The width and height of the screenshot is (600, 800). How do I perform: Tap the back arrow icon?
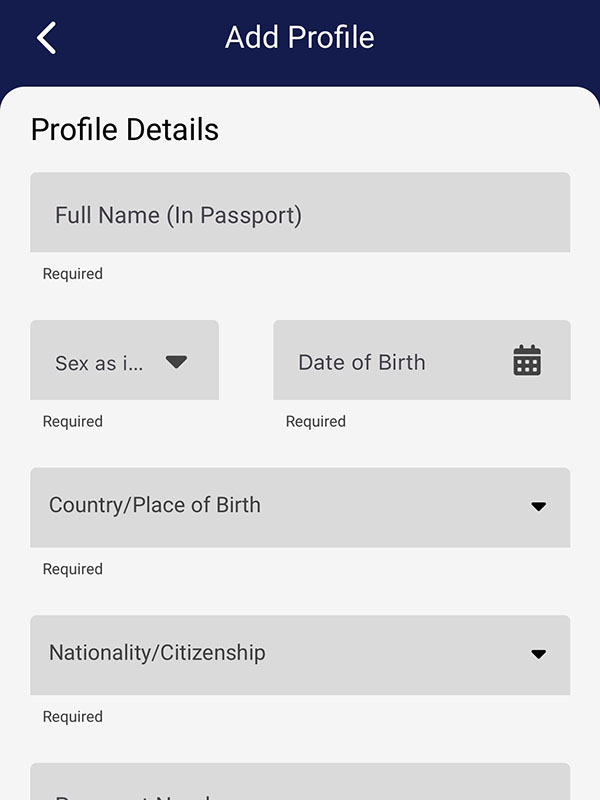[46, 38]
